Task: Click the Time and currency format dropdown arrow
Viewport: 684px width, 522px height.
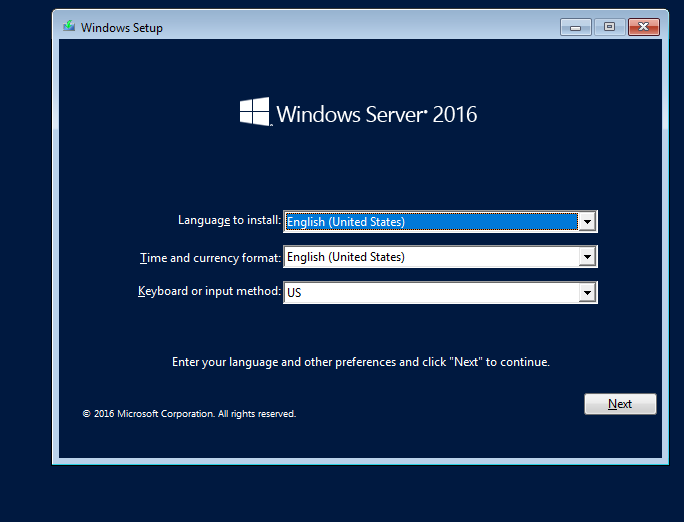Action: (x=587, y=257)
